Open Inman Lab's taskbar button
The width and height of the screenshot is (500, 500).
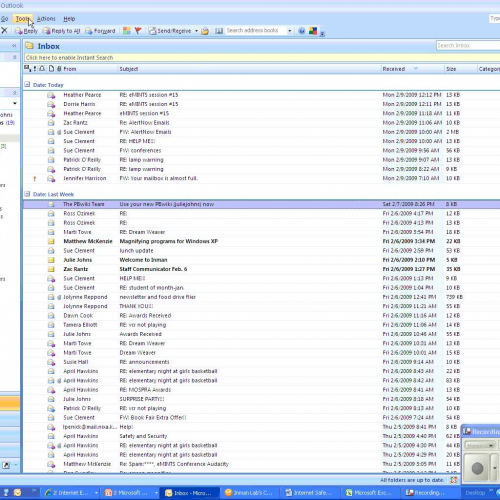(x=249, y=493)
